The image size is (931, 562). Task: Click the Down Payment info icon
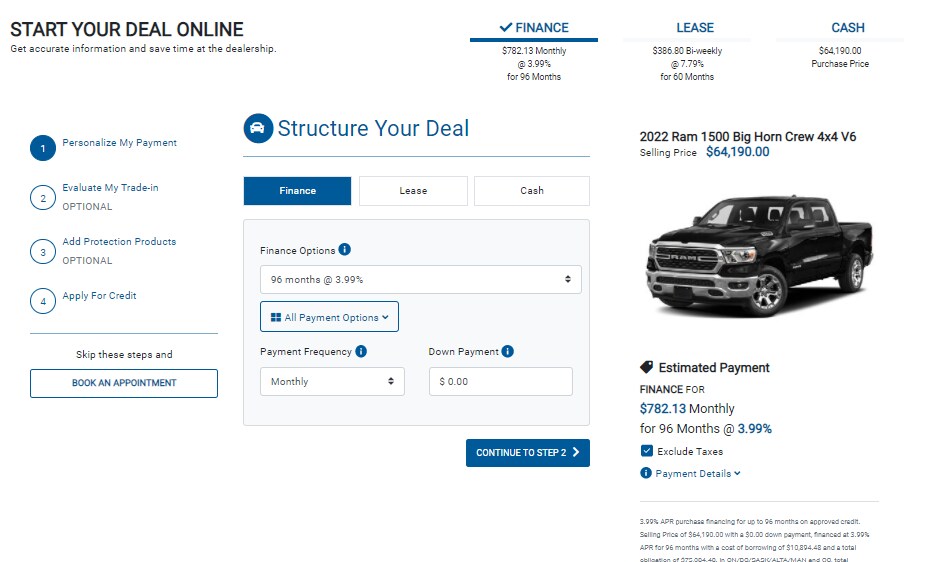tap(508, 351)
